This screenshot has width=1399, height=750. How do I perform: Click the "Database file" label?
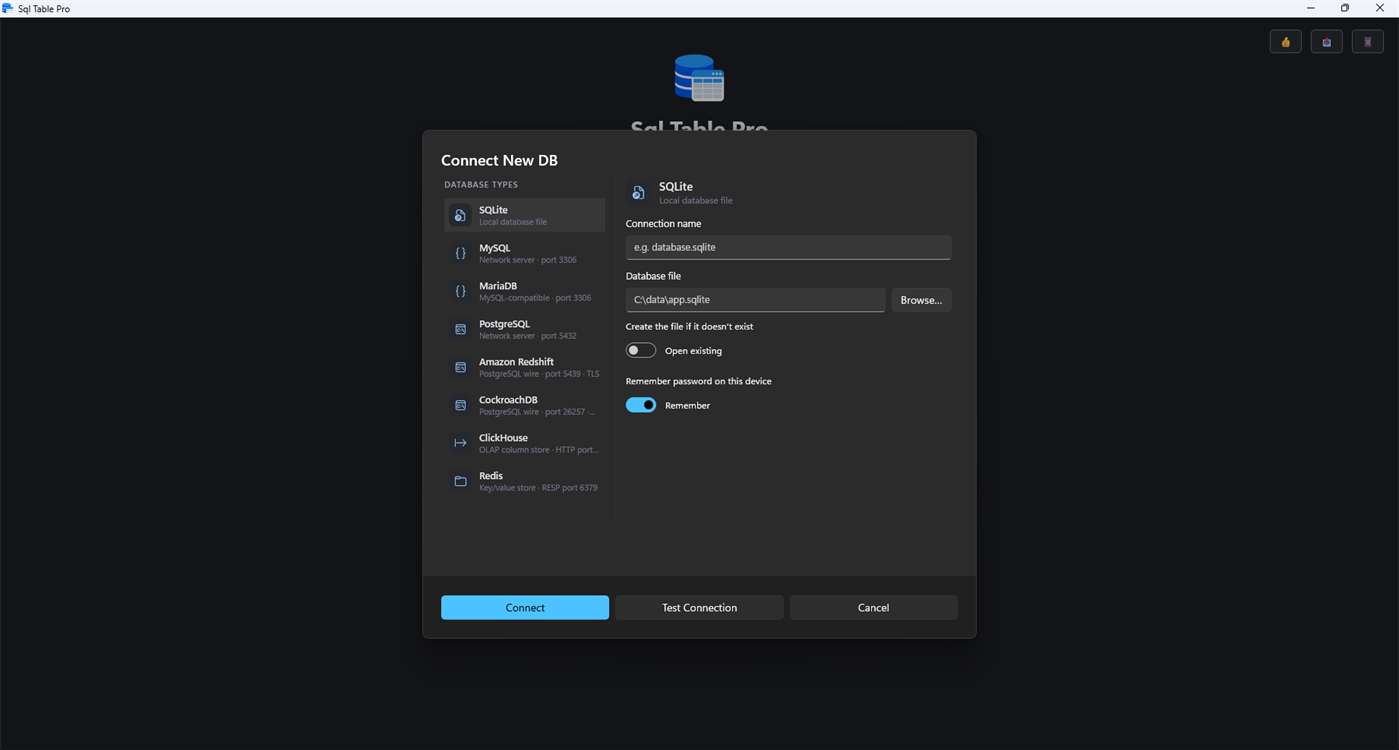point(653,276)
